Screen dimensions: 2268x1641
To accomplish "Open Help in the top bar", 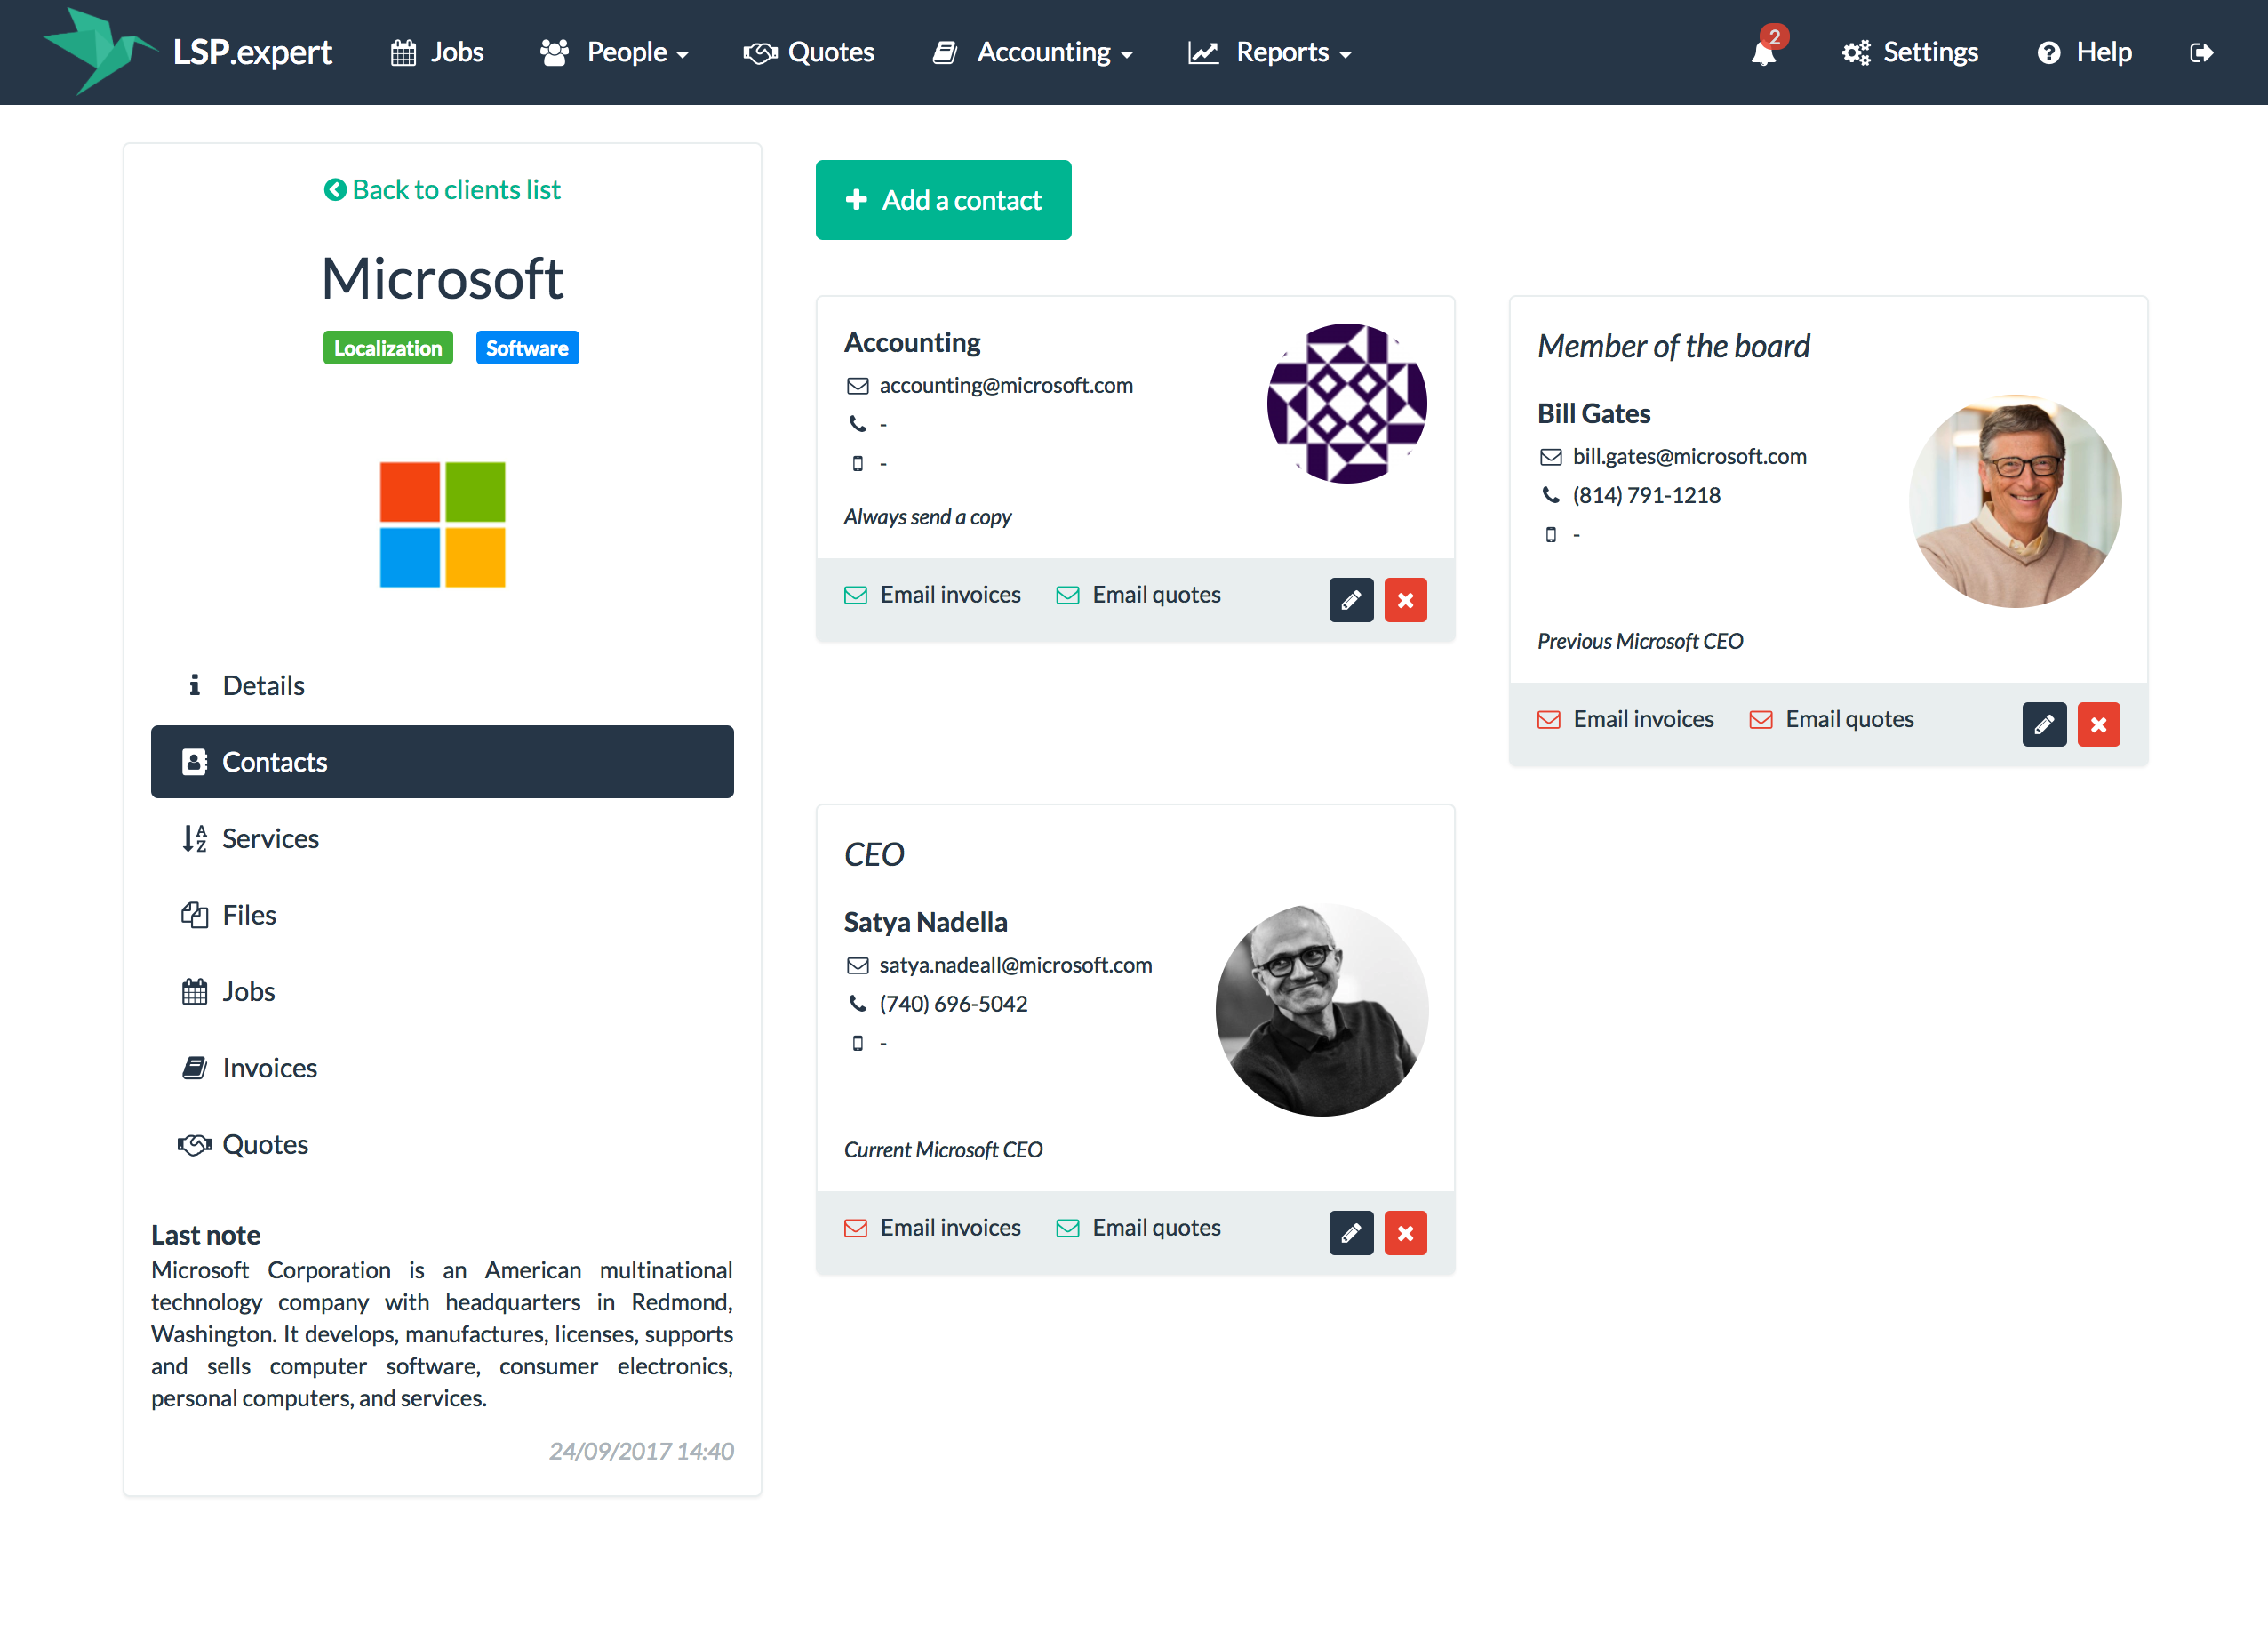I will click(2085, 52).
